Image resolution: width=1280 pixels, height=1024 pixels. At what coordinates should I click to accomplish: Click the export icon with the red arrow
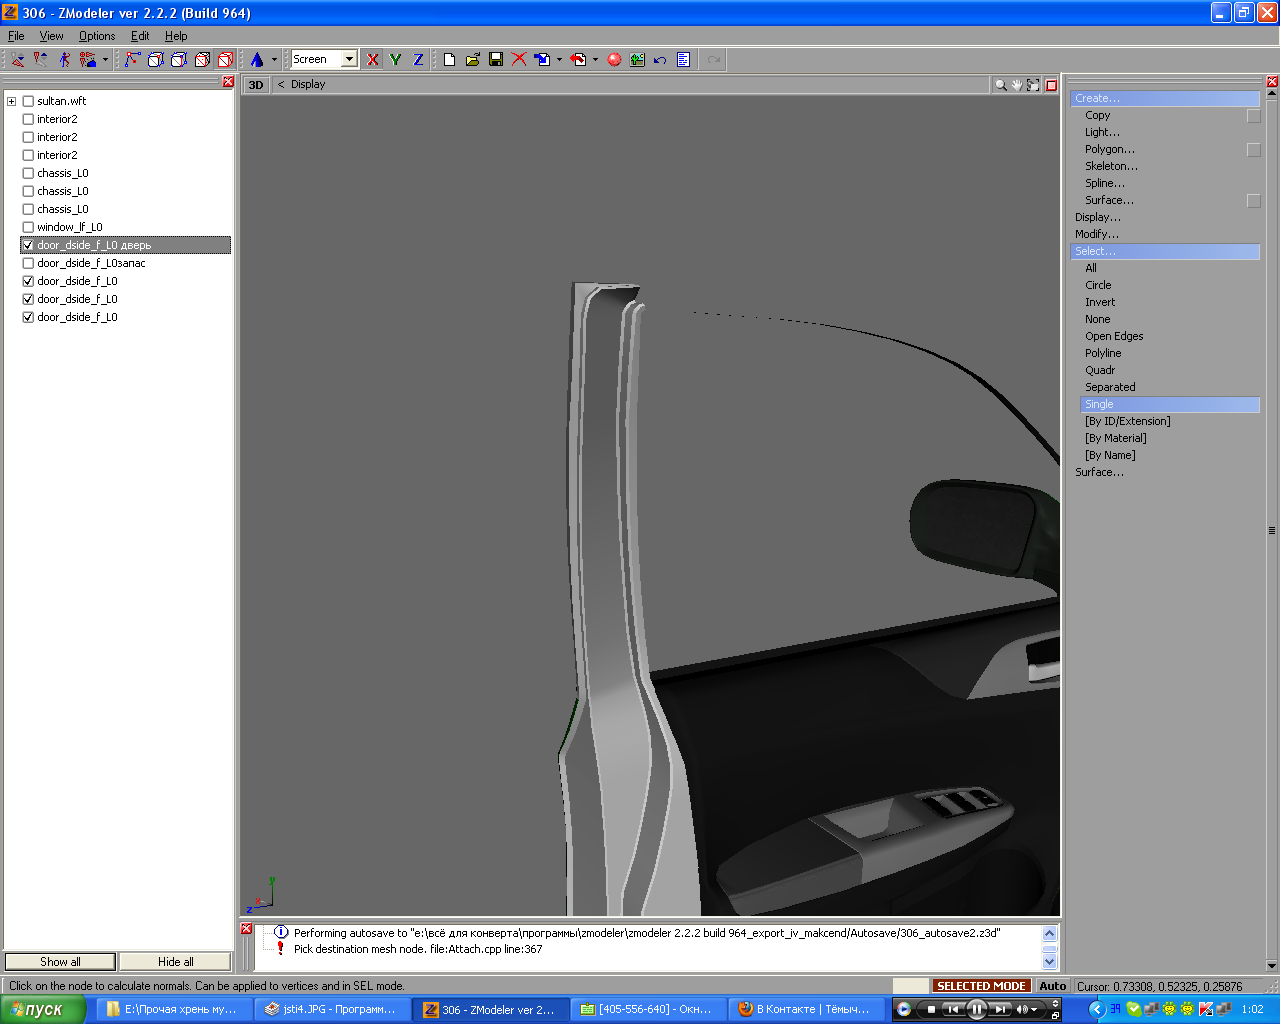578,60
